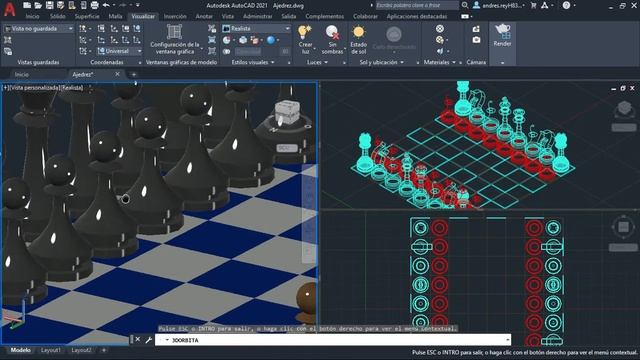The width and height of the screenshot is (640, 360).
Task: Select the Ajedrez* drawing file tab
Action: (x=83, y=74)
